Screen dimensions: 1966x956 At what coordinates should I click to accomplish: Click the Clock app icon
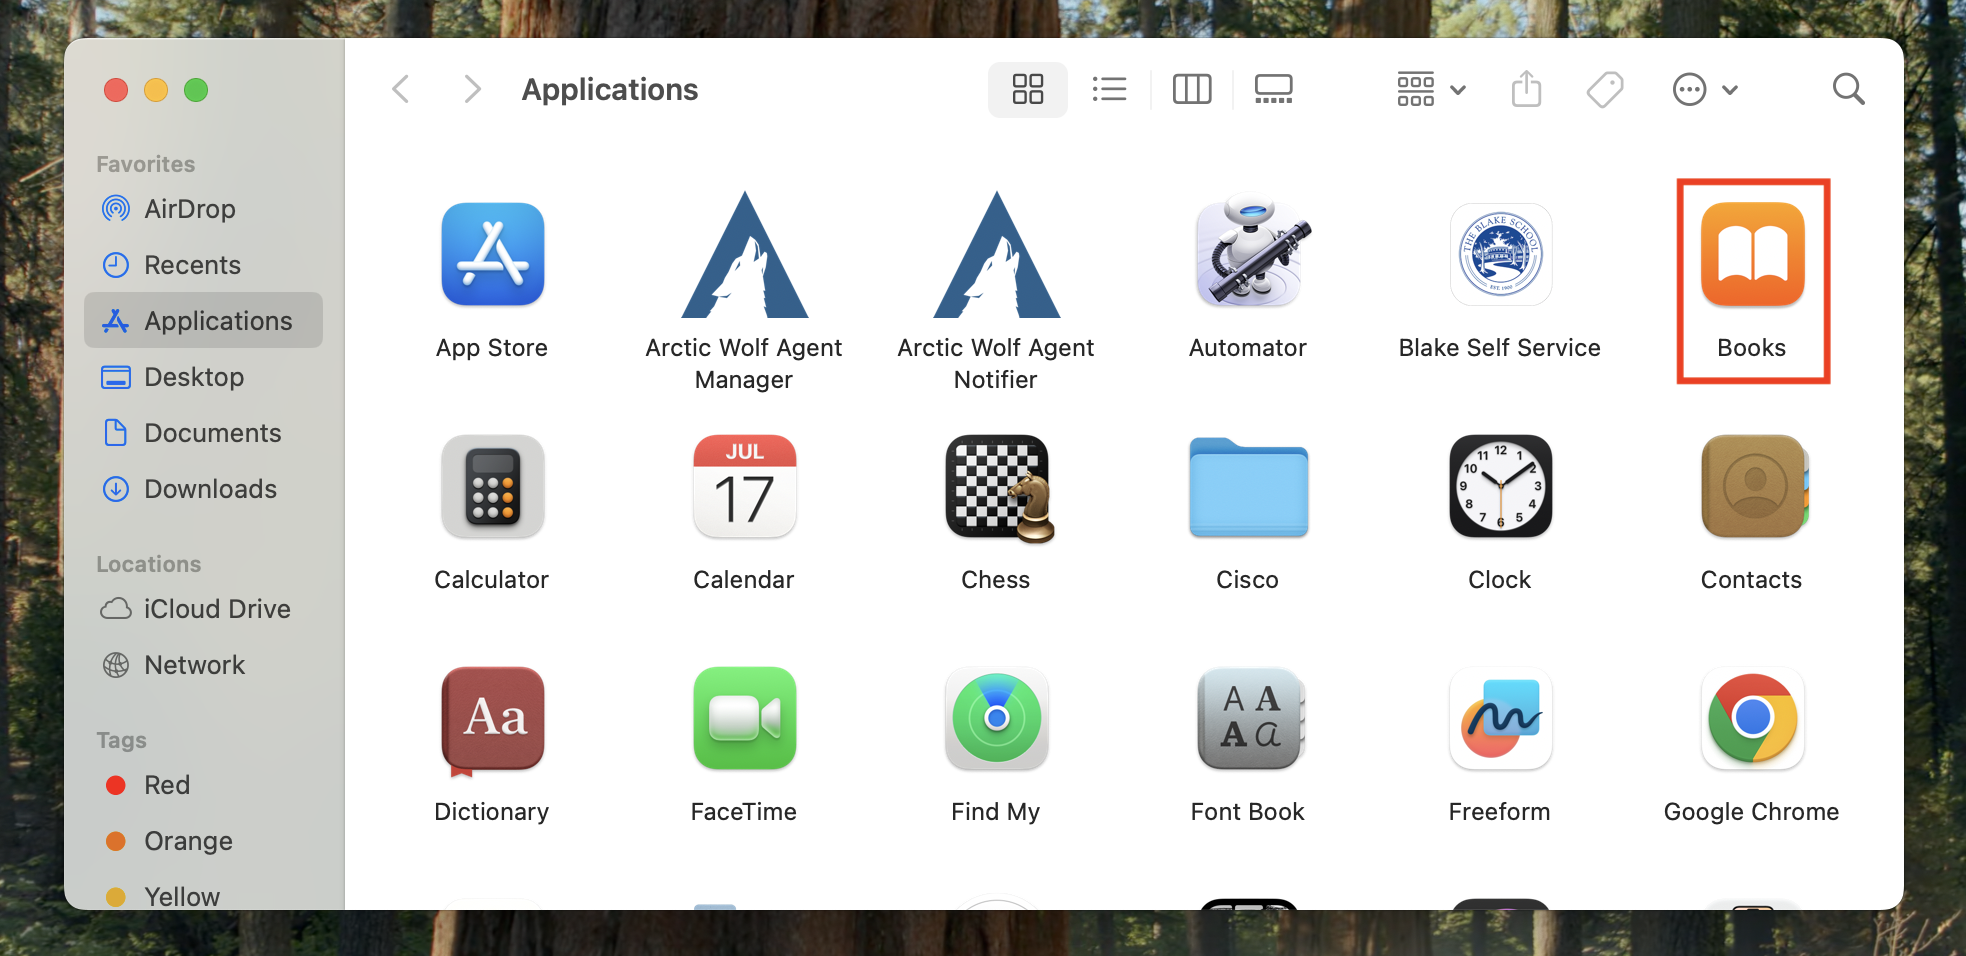click(x=1500, y=486)
